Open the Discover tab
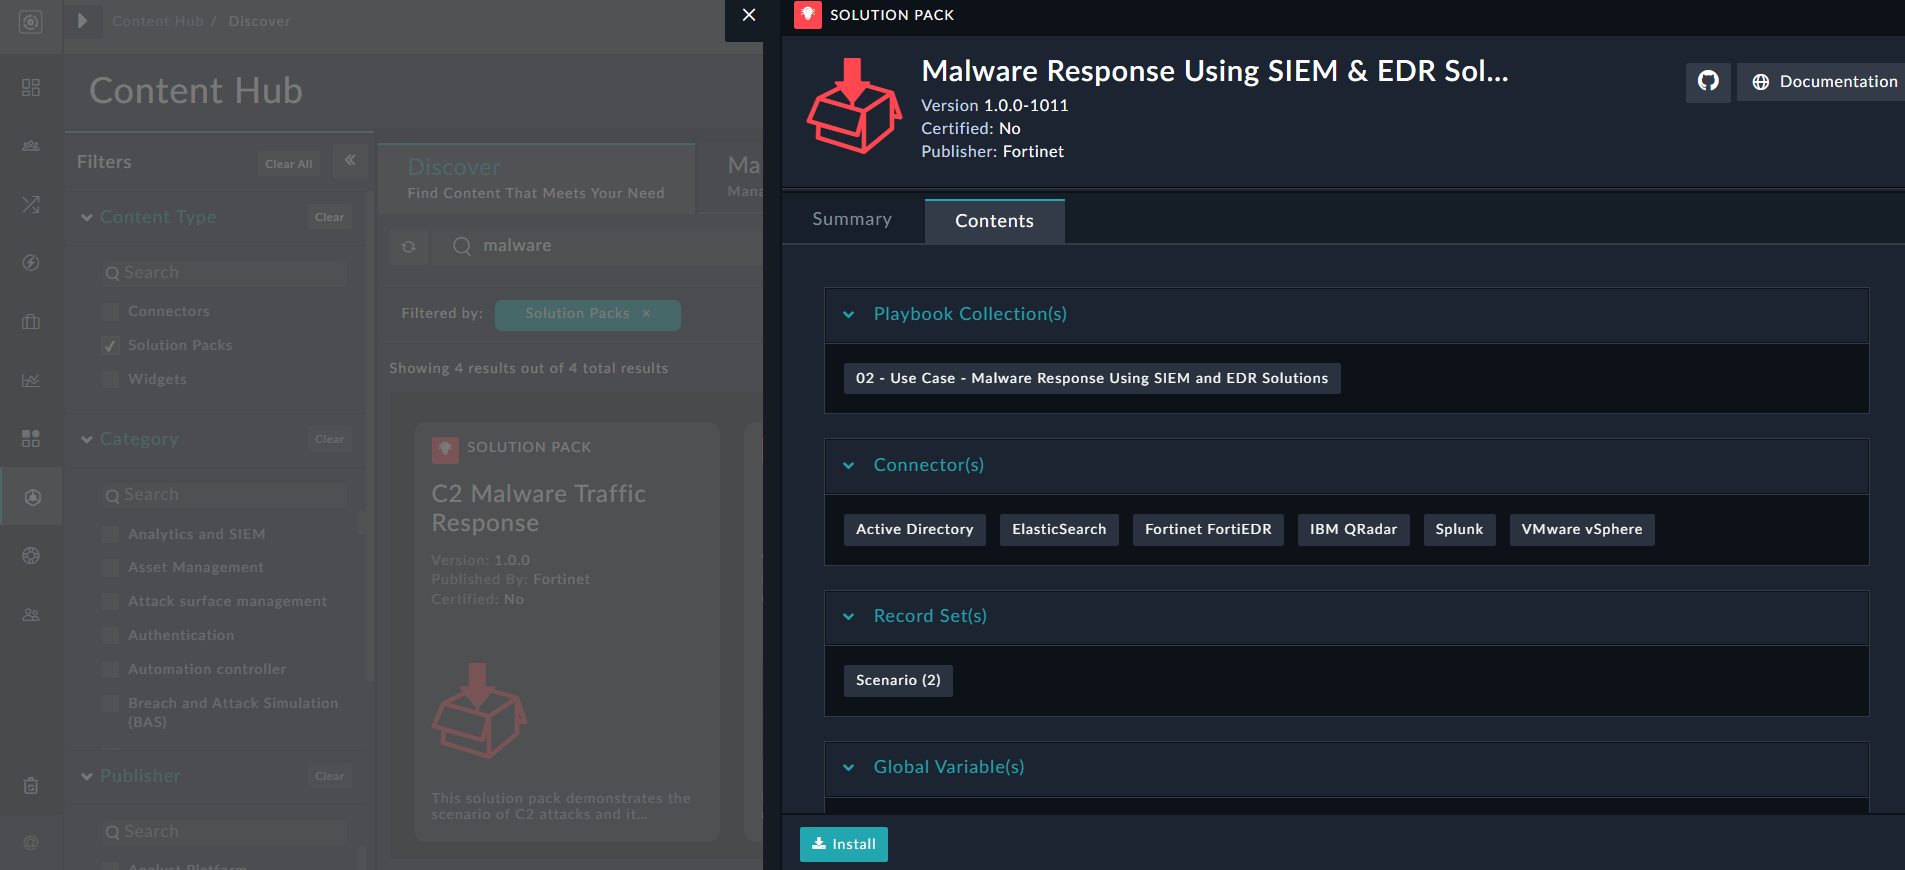 (x=536, y=178)
